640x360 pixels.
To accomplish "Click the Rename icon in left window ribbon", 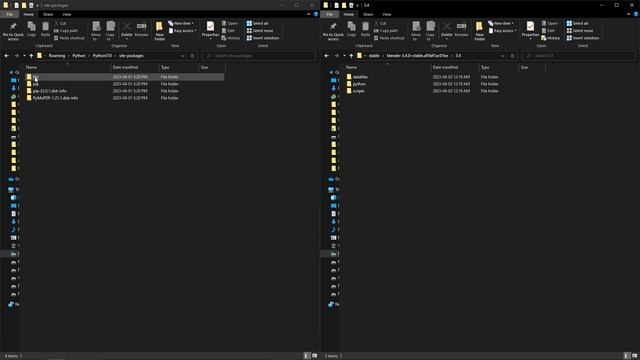I will click(x=141, y=30).
